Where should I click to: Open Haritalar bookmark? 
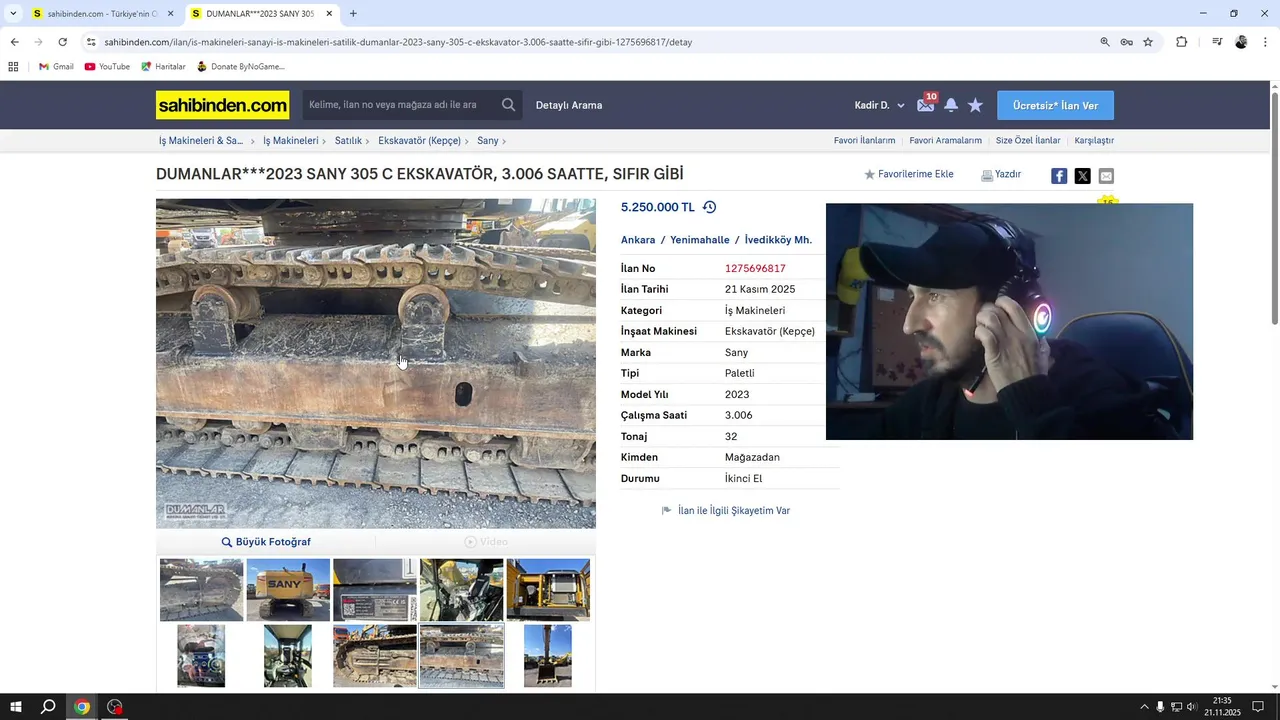coord(163,67)
